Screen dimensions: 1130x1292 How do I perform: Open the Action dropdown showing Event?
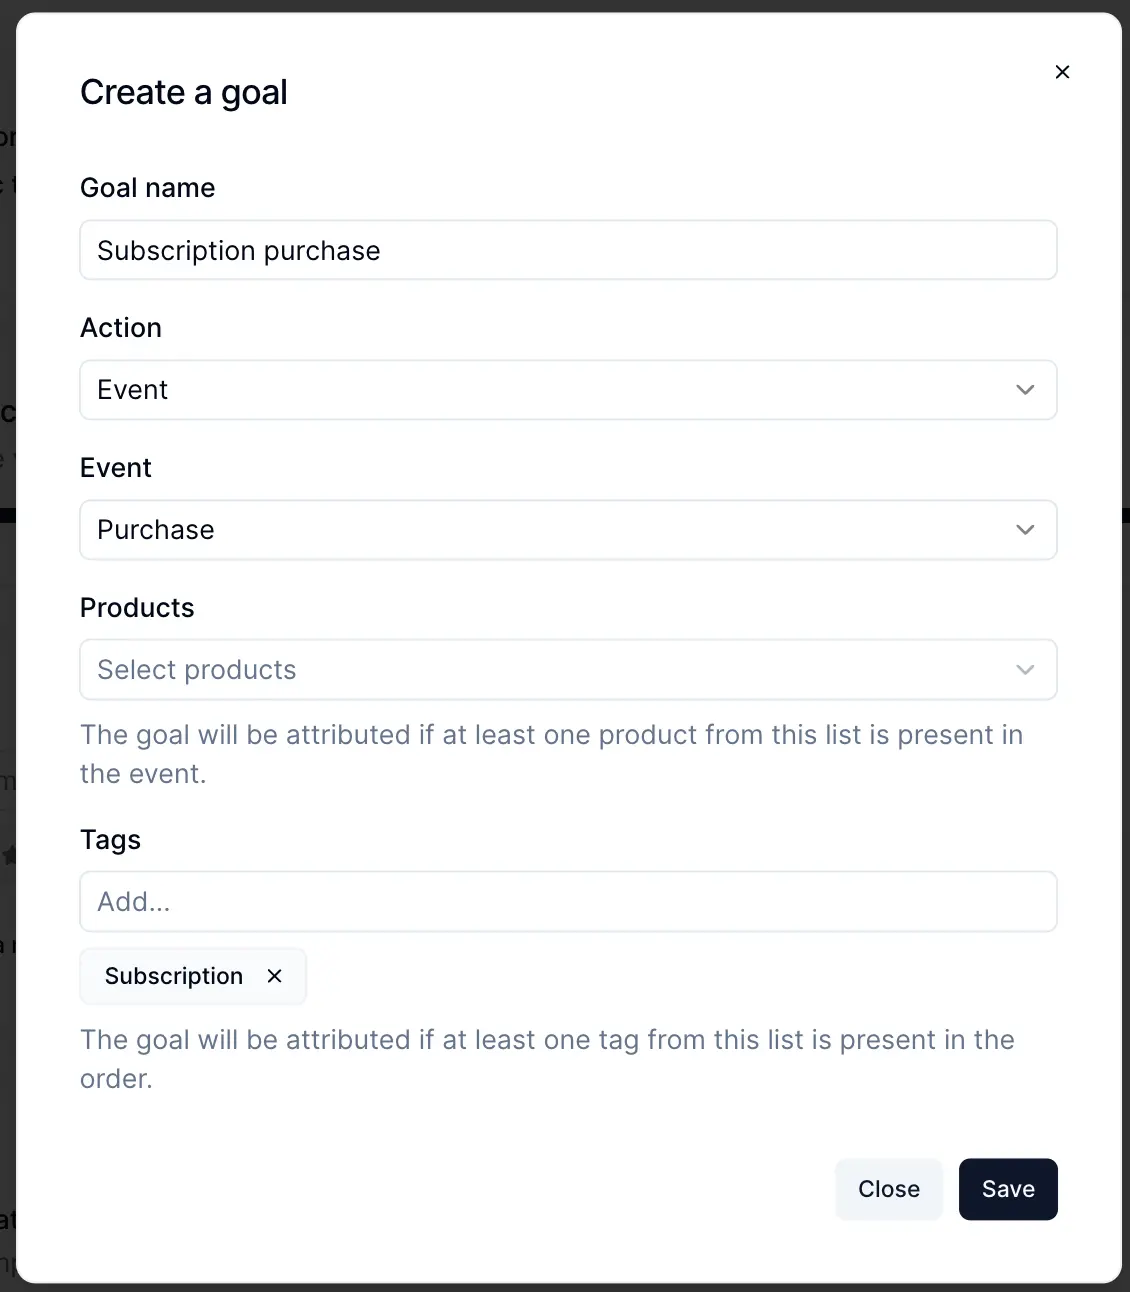coord(568,390)
